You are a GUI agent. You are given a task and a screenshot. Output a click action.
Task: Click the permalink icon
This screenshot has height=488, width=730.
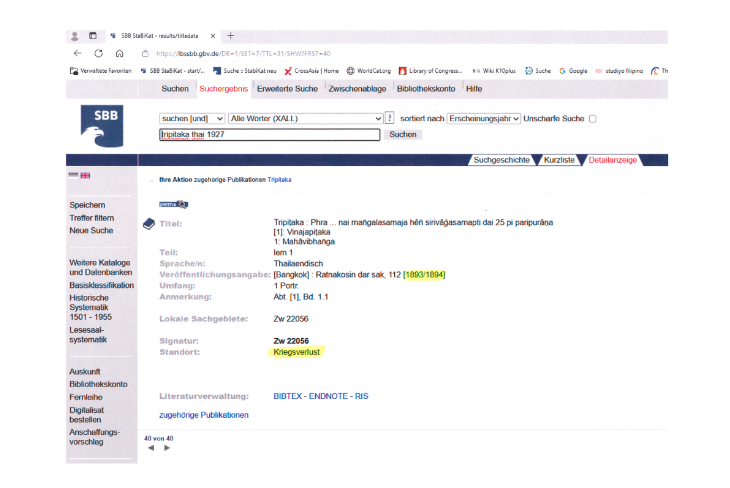pyautogui.click(x=173, y=204)
